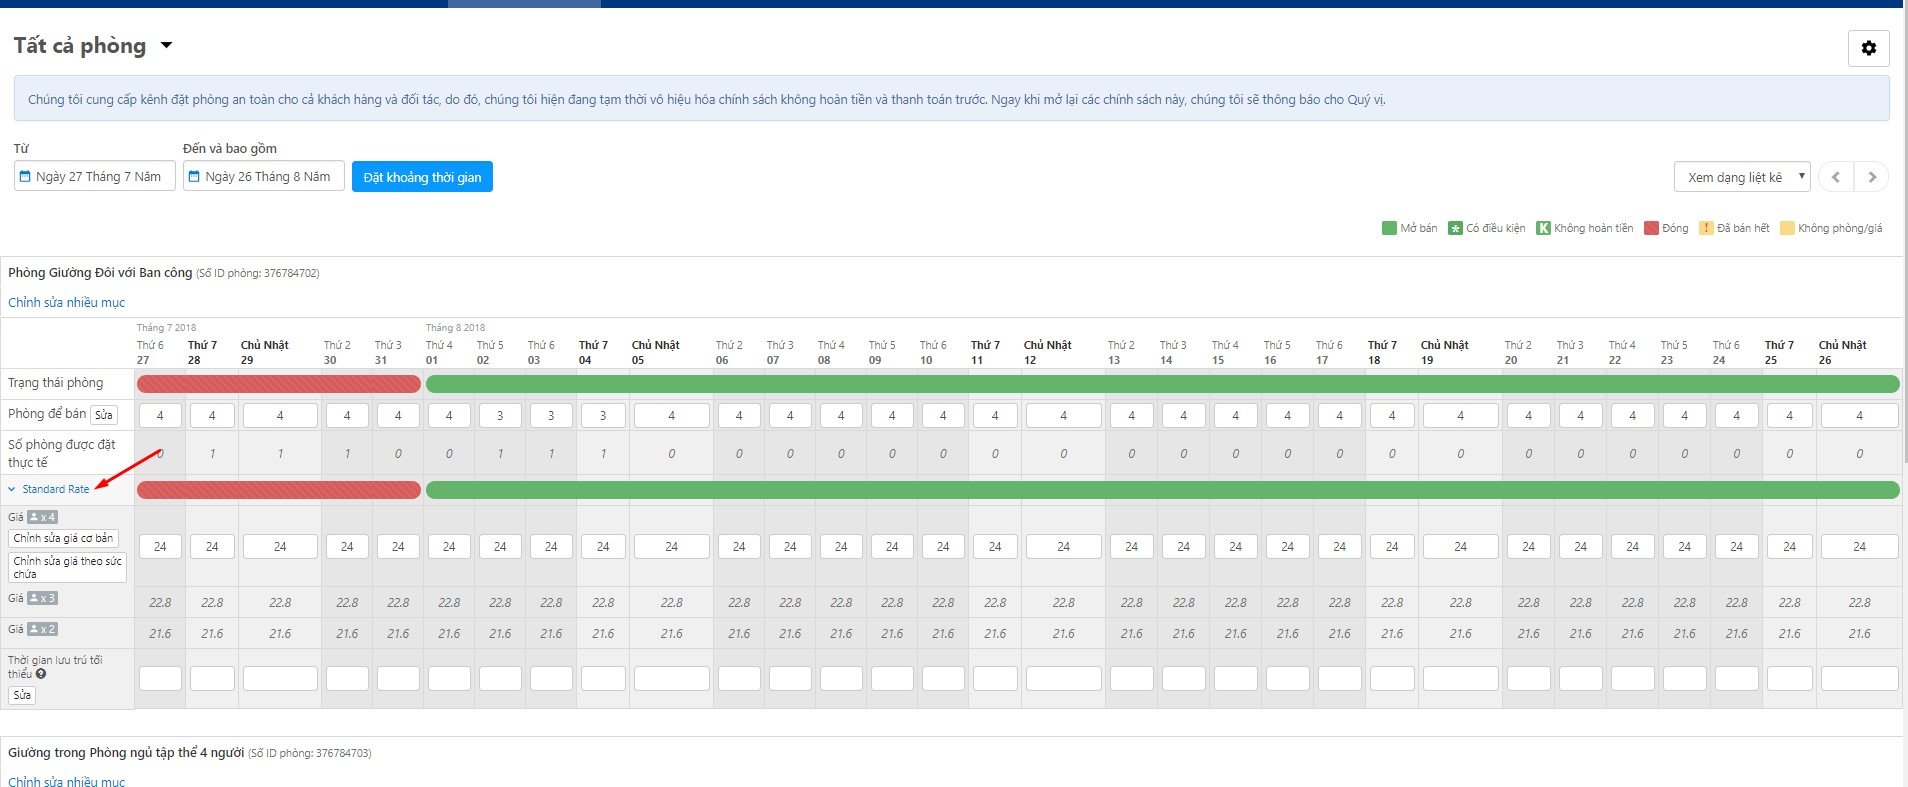Open the settings gear button
1908x787 pixels.
click(1868, 48)
